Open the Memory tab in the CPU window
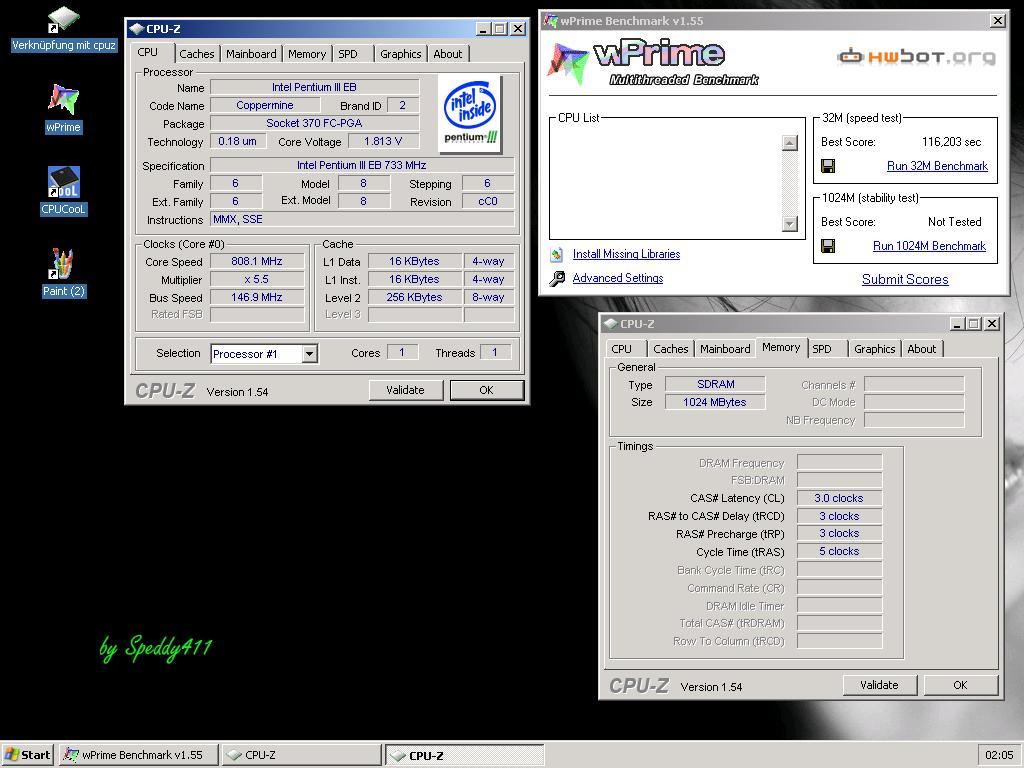The height and width of the screenshot is (768, 1024). click(x=307, y=54)
